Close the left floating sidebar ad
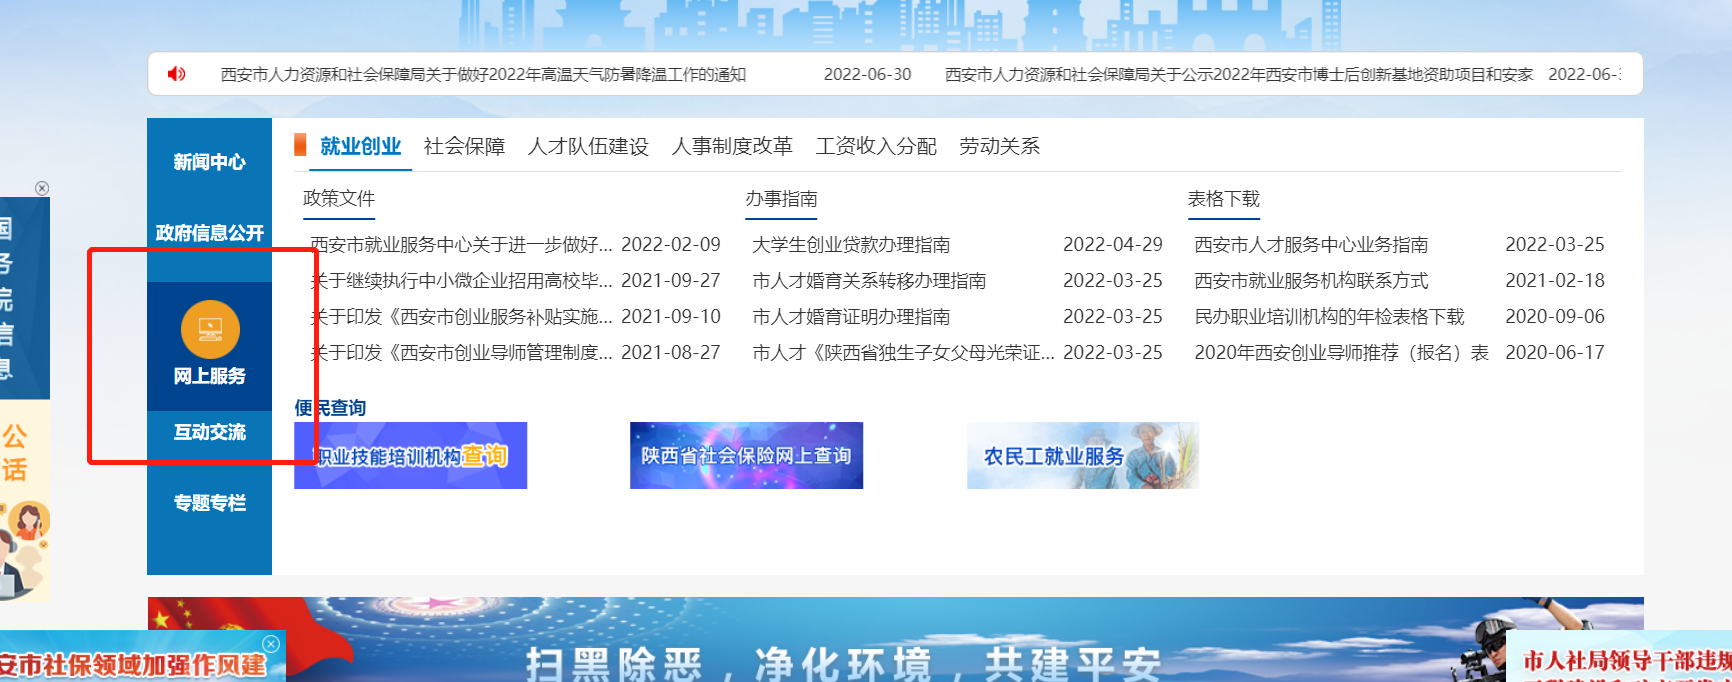This screenshot has height=682, width=1732. click(42, 188)
